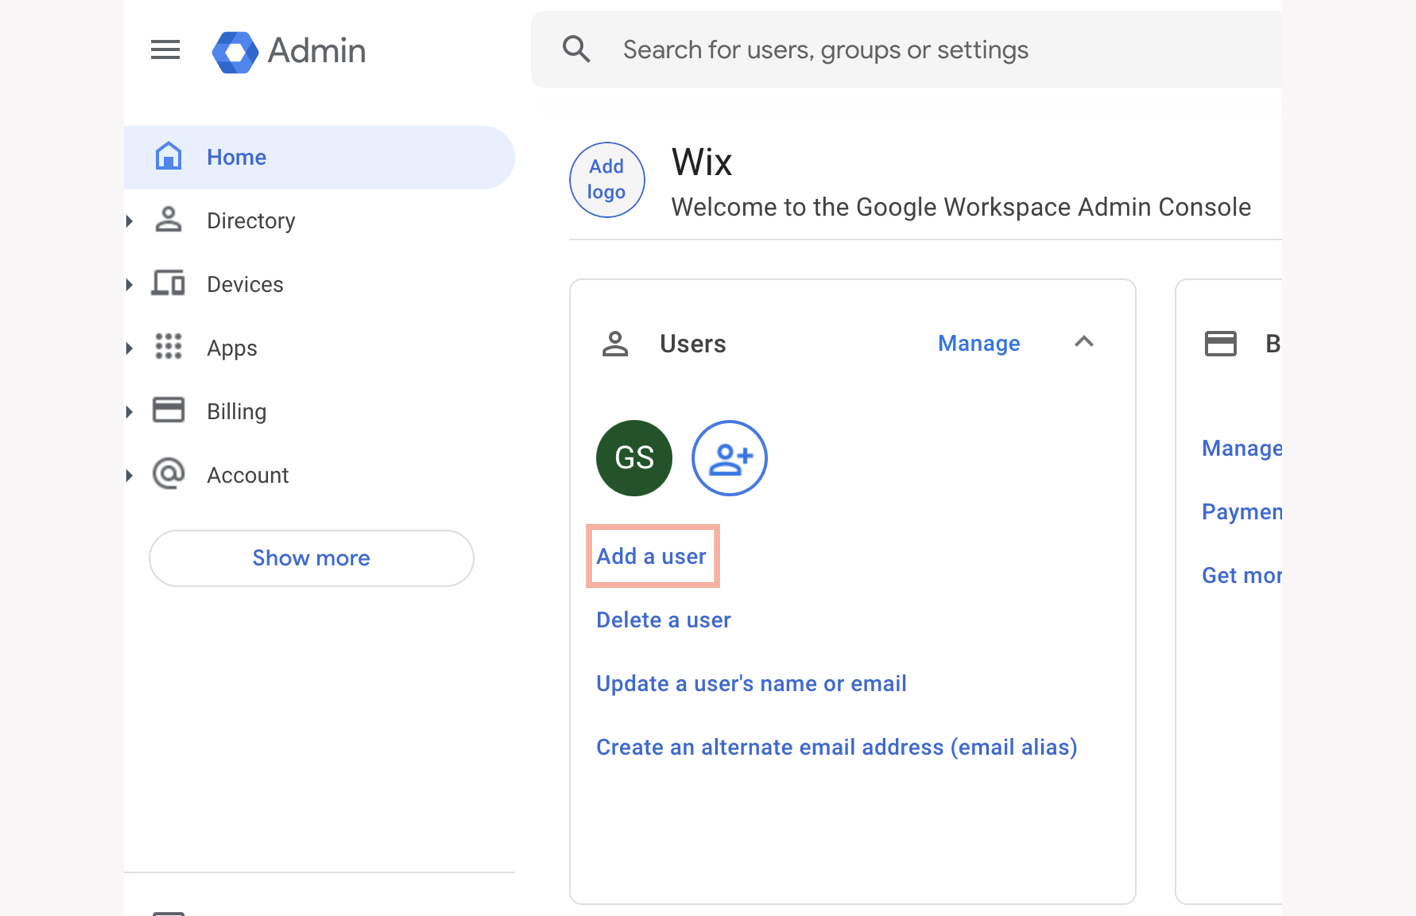This screenshot has height=916, width=1416.
Task: Click the Wix organization name
Action: click(x=702, y=162)
